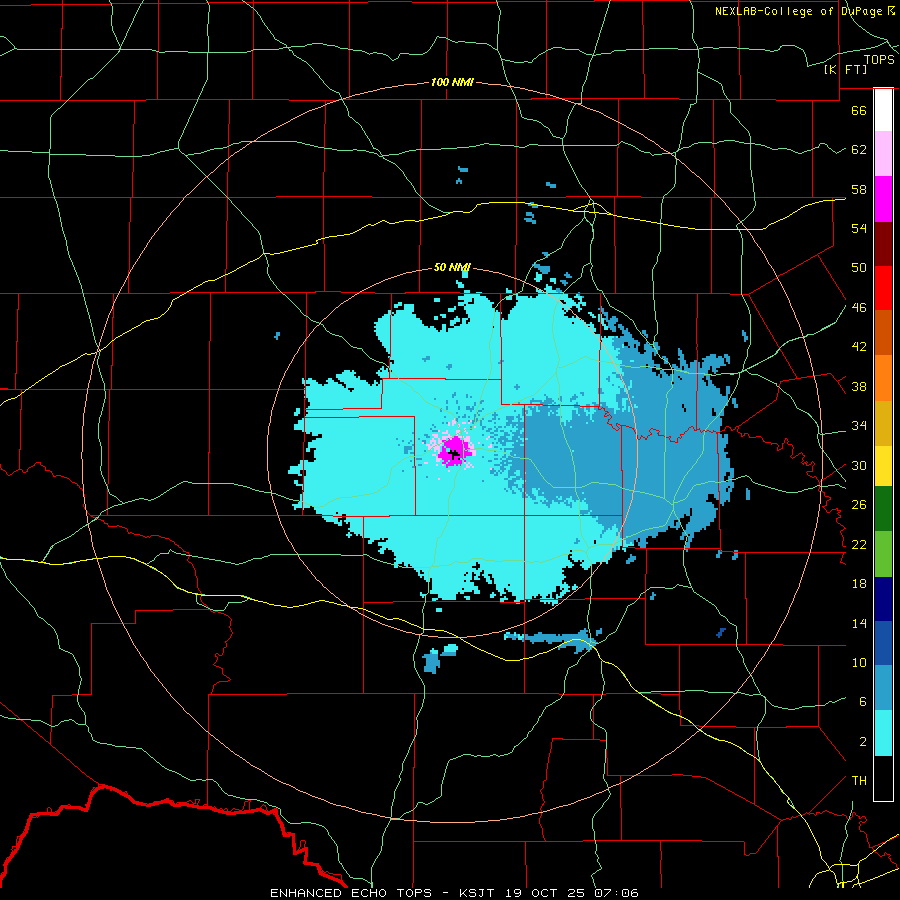900x900 pixels.
Task: Click the black TH threshold swatch
Action: [883, 778]
